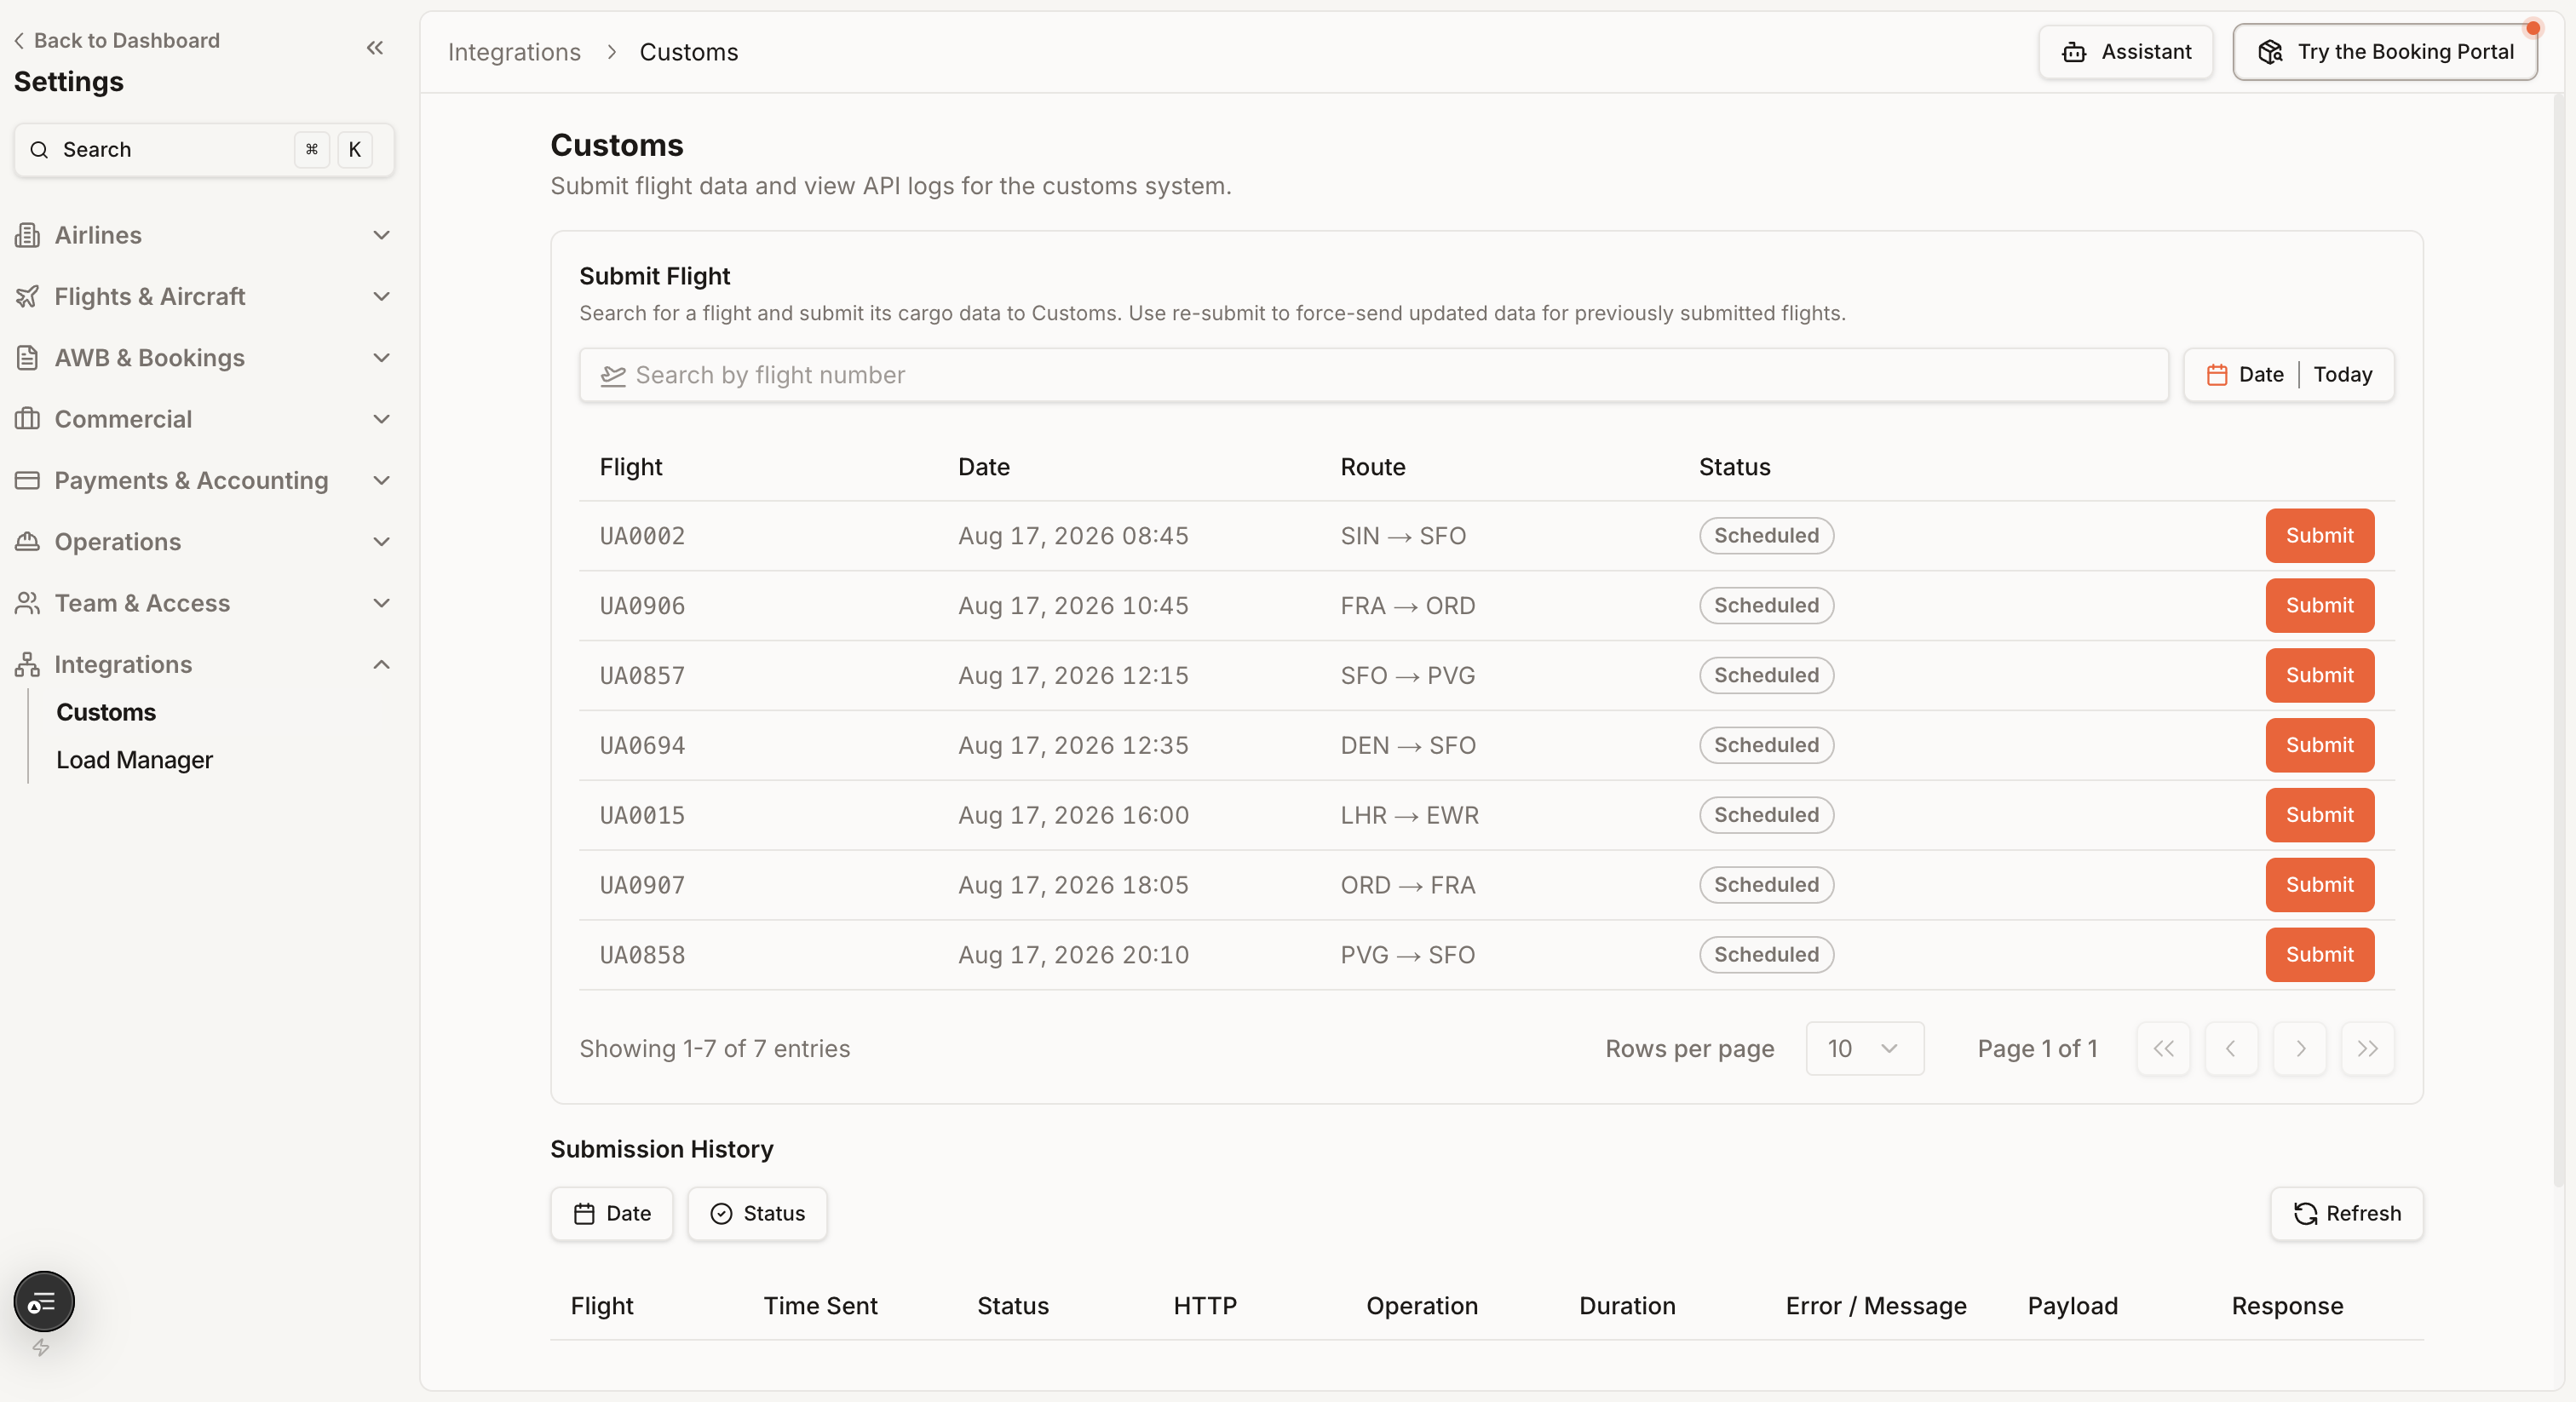Open Submission History Status filter
Image resolution: width=2576 pixels, height=1402 pixels.
pyautogui.click(x=757, y=1213)
